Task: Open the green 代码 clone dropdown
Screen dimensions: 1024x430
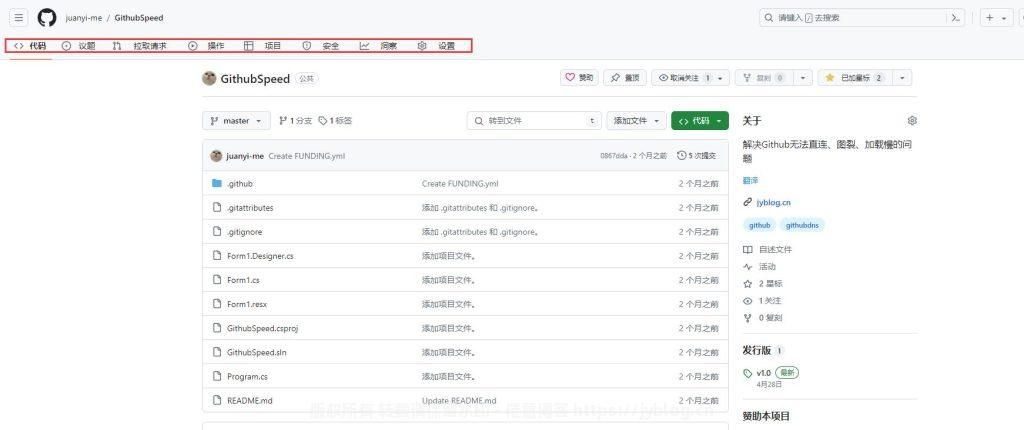Action: point(699,121)
